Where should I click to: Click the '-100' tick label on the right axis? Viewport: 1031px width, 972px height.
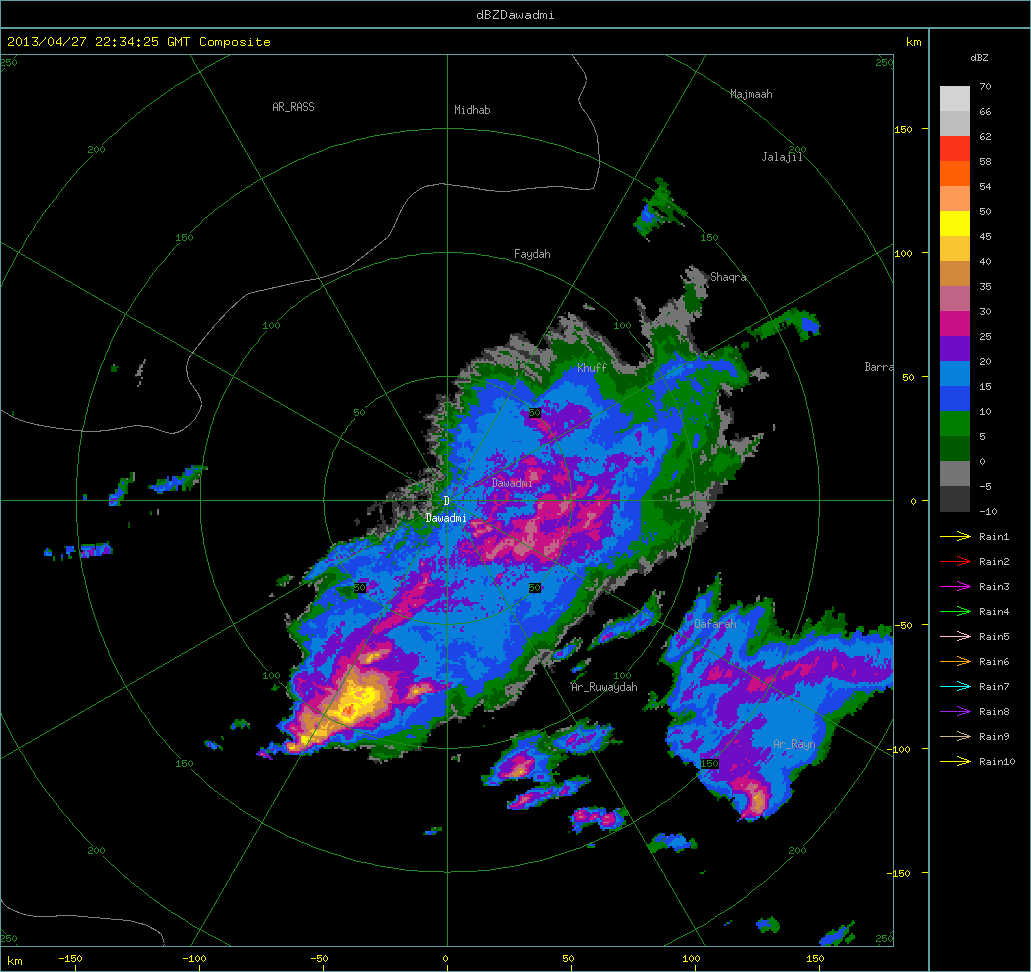[x=898, y=749]
